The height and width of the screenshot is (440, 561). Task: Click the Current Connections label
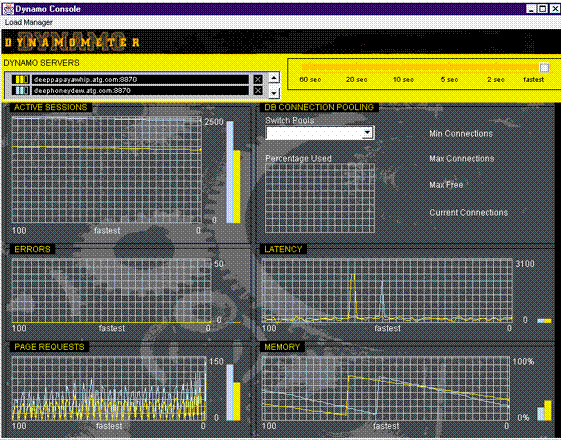(x=468, y=212)
